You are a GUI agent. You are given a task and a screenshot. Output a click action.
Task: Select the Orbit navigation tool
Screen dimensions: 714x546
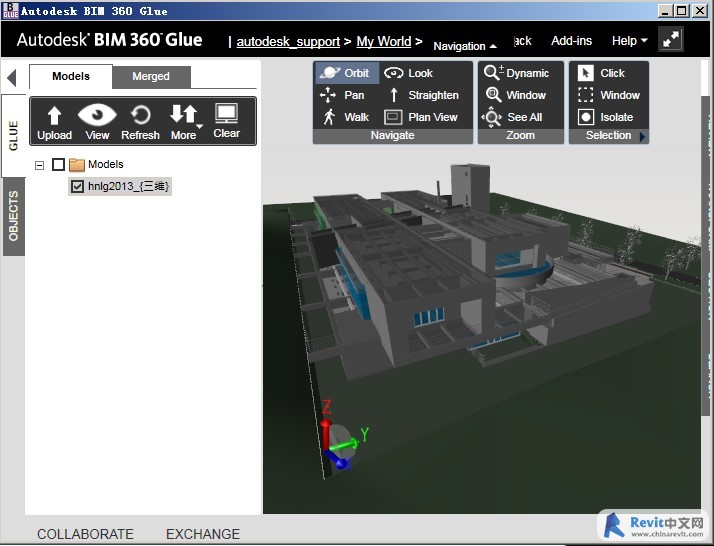tap(345, 73)
